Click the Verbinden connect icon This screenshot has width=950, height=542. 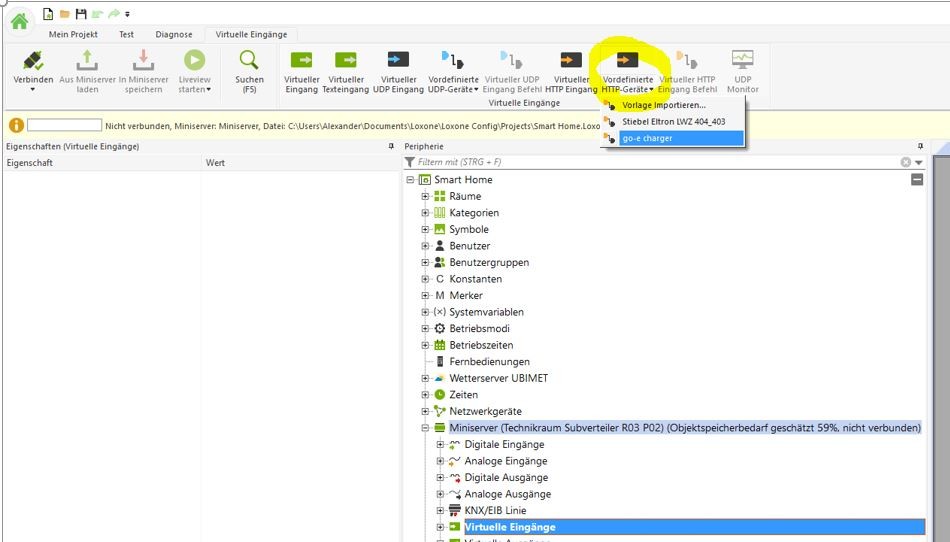click(33, 61)
